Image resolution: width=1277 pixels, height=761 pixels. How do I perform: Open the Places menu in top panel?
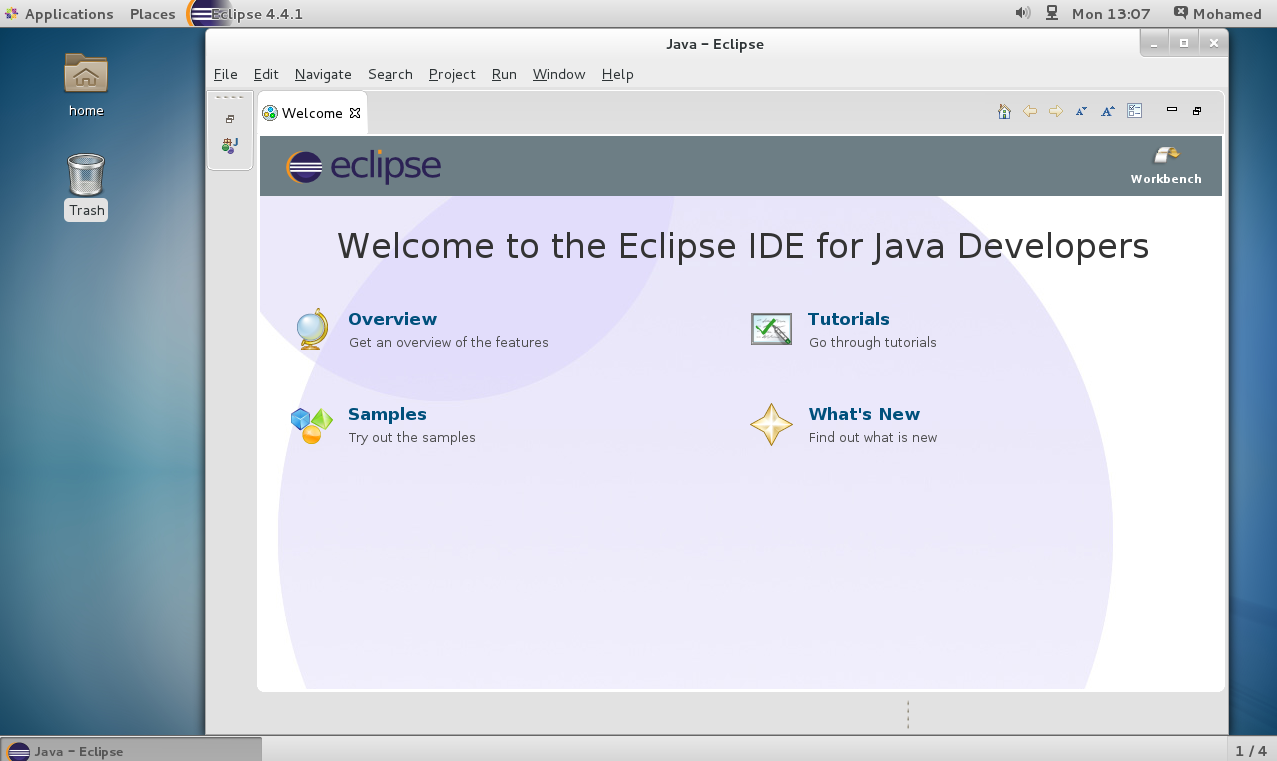[153, 14]
